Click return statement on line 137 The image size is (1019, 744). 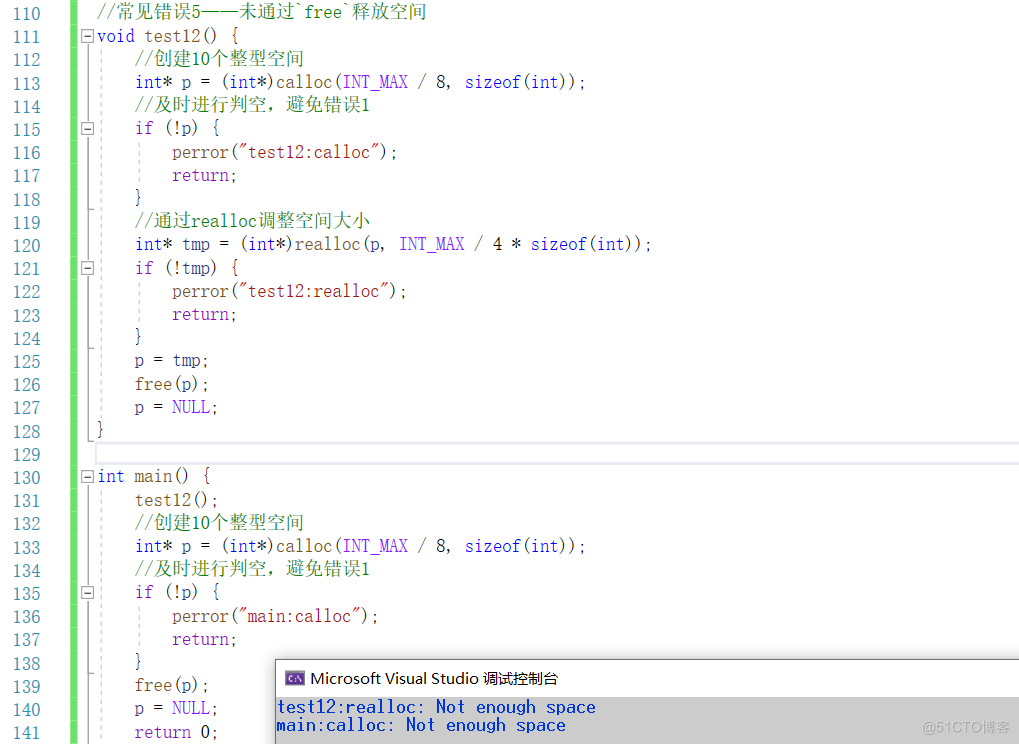pyautogui.click(x=204, y=639)
